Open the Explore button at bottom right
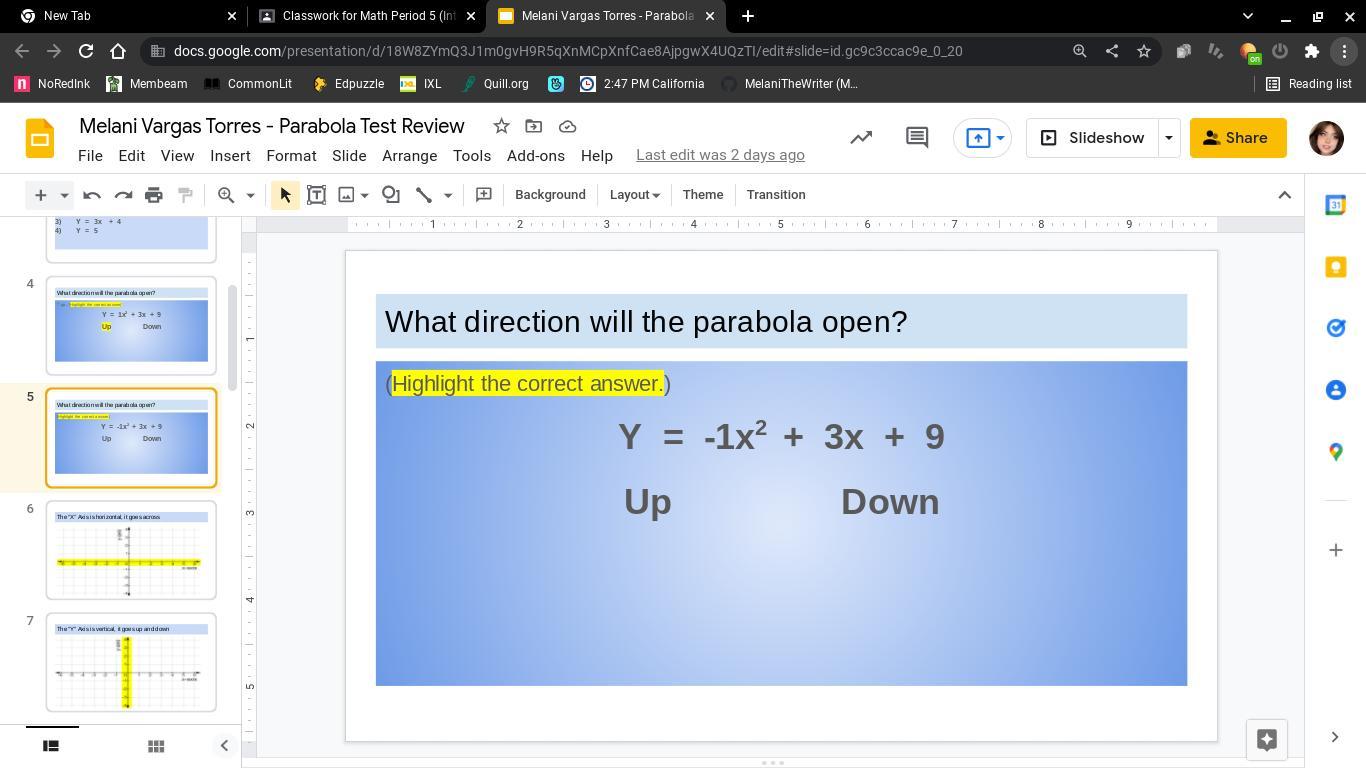The height and width of the screenshot is (768, 1366). tap(1266, 739)
